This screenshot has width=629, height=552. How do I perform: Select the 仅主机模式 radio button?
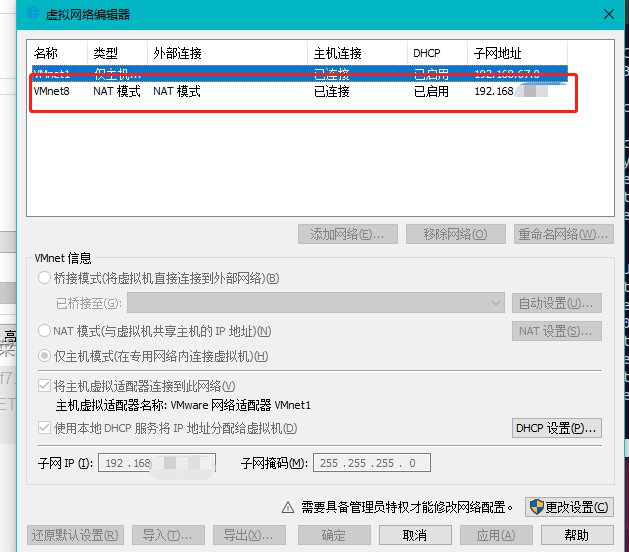point(44,356)
